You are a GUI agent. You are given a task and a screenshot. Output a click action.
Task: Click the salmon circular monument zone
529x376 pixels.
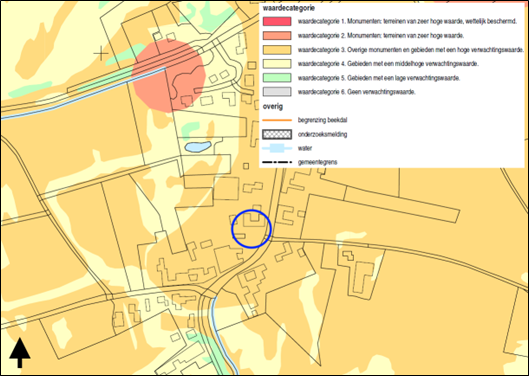pyautogui.click(x=168, y=76)
